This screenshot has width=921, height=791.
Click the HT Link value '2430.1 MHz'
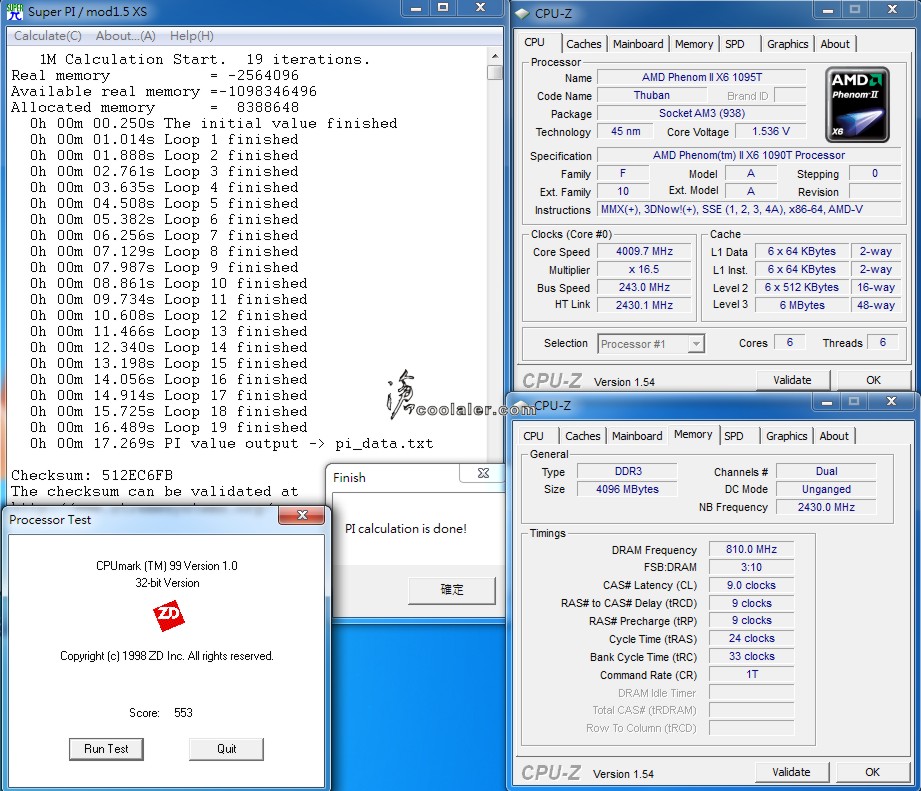click(x=644, y=305)
